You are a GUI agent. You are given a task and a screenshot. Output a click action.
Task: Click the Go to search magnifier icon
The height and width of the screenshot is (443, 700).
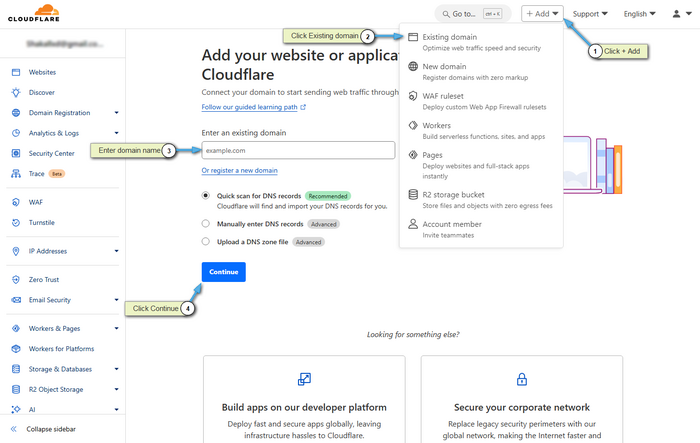446,14
